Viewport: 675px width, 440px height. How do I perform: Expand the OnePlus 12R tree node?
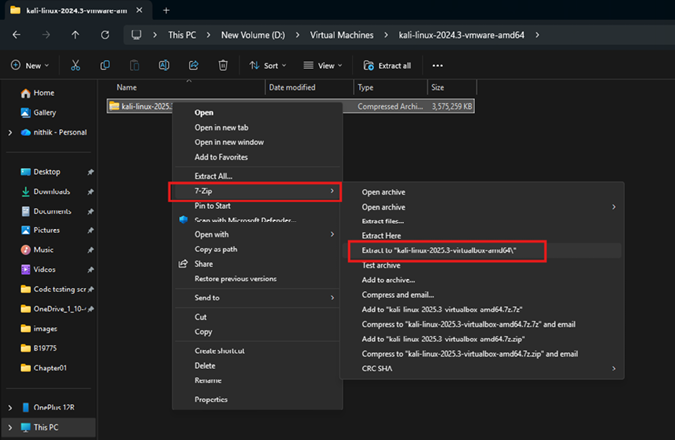[10, 408]
